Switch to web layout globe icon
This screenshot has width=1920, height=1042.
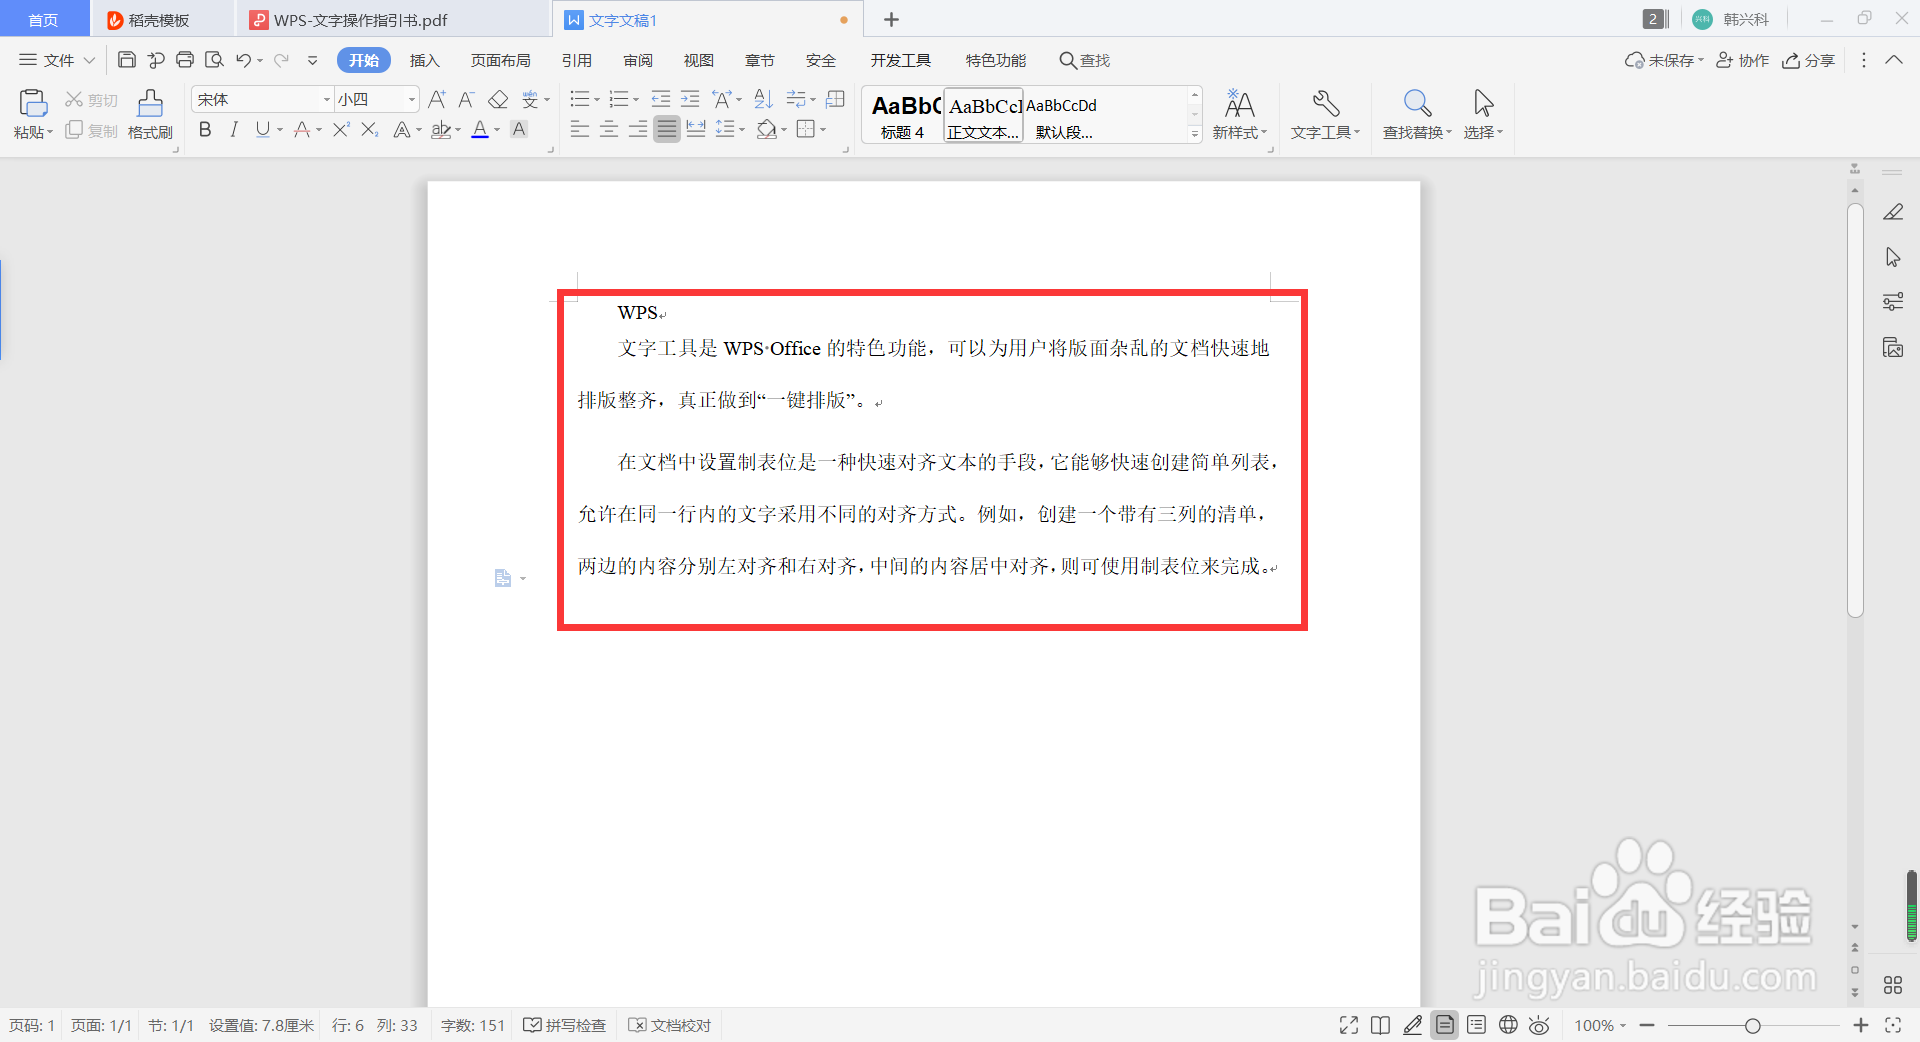(x=1508, y=1025)
